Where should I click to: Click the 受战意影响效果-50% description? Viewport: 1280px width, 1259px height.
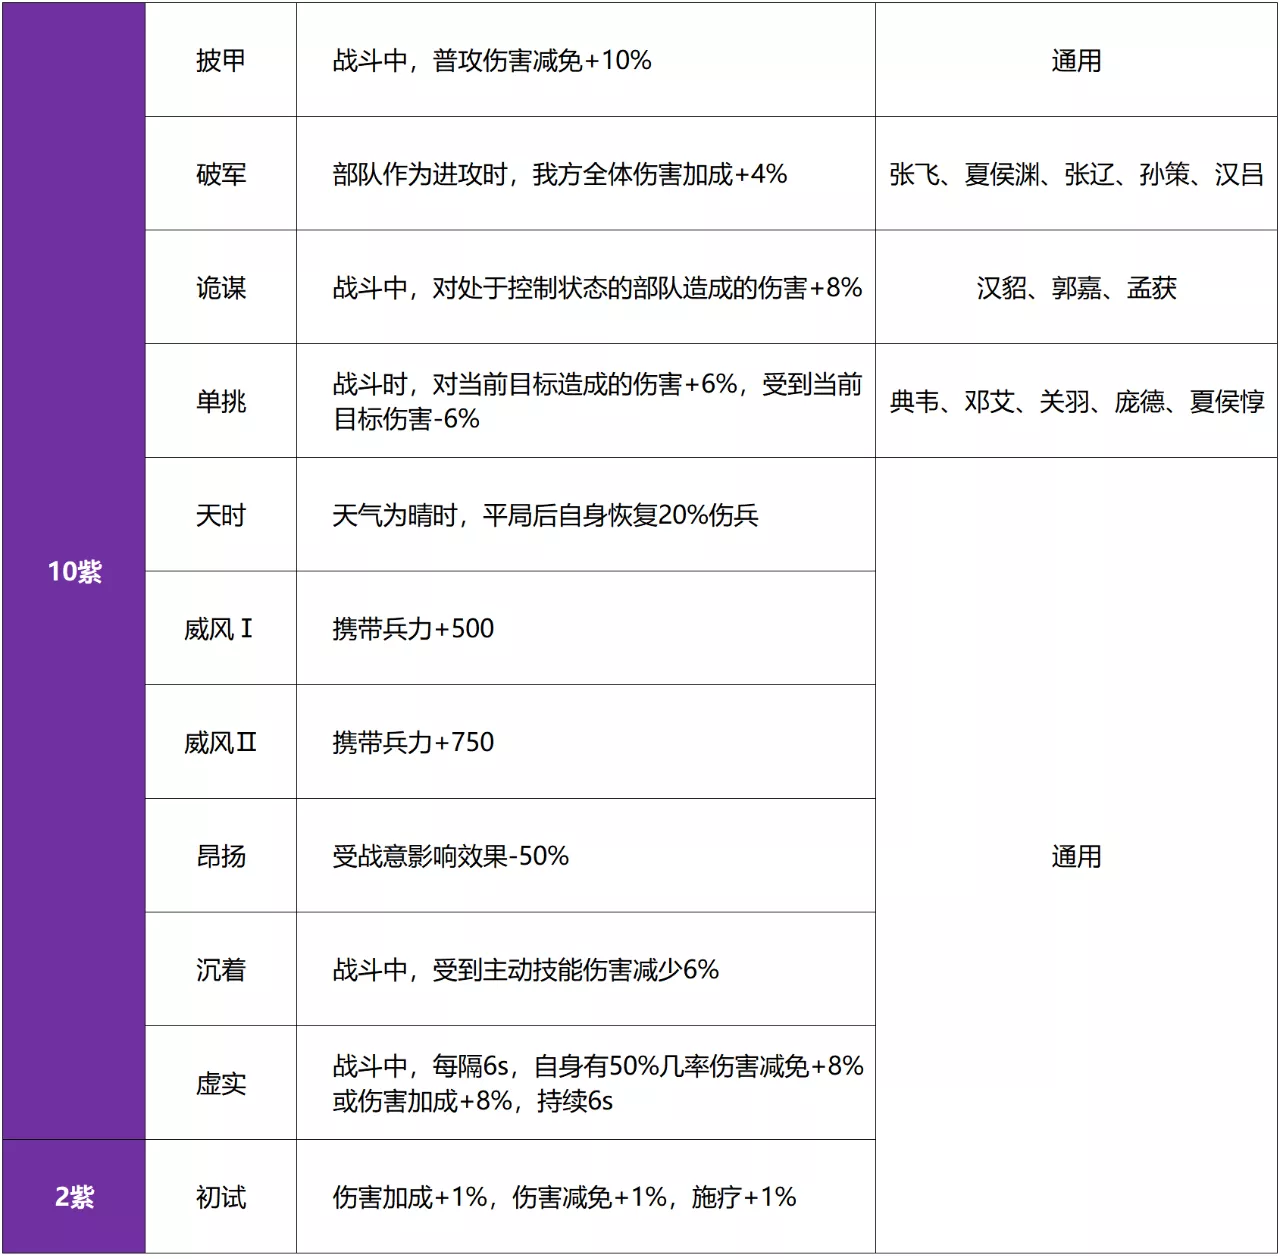(450, 857)
